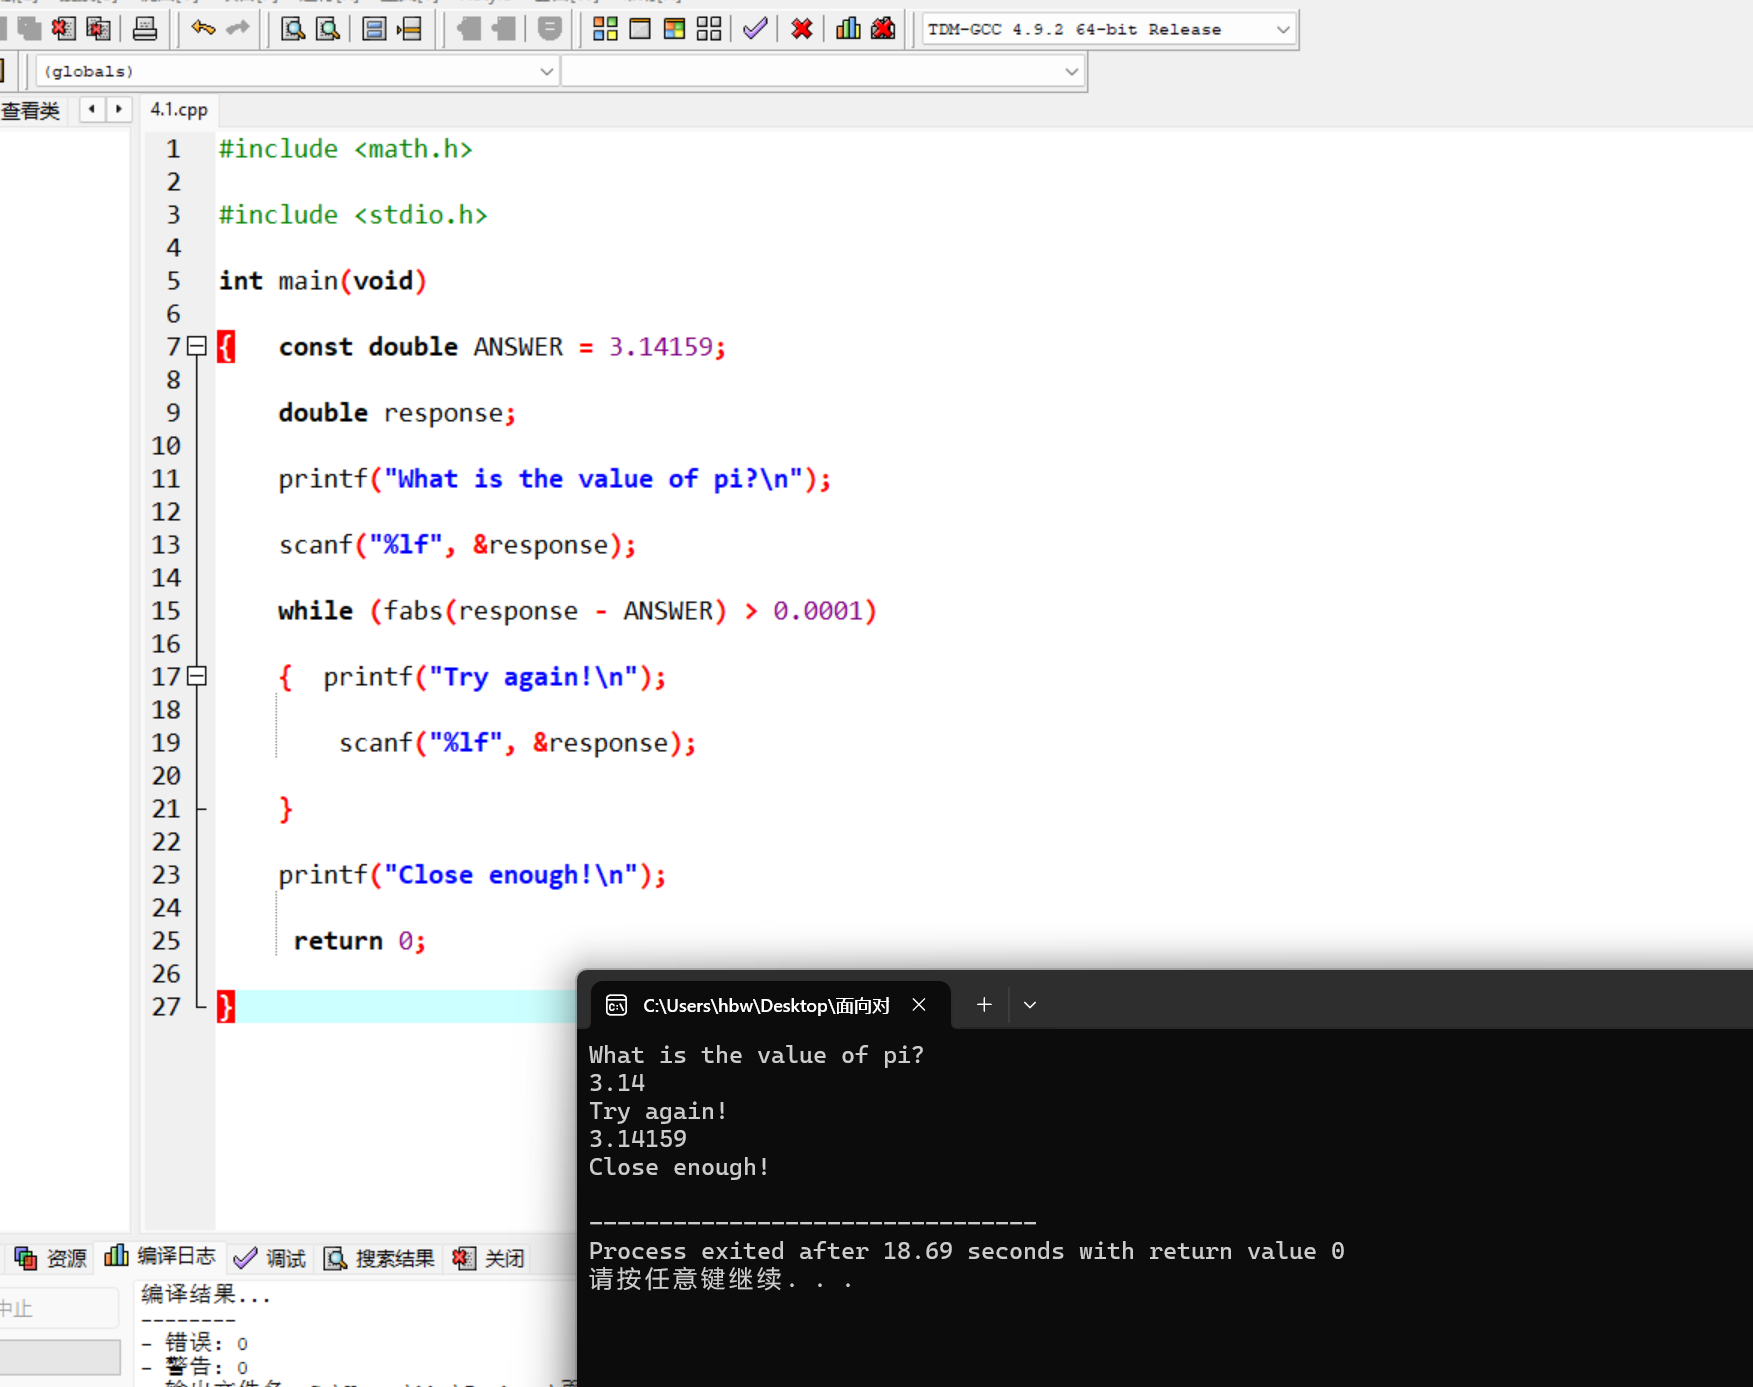Click the '#include <math.h>' line
Viewport: 1753px width, 1387px height.
[x=346, y=149]
